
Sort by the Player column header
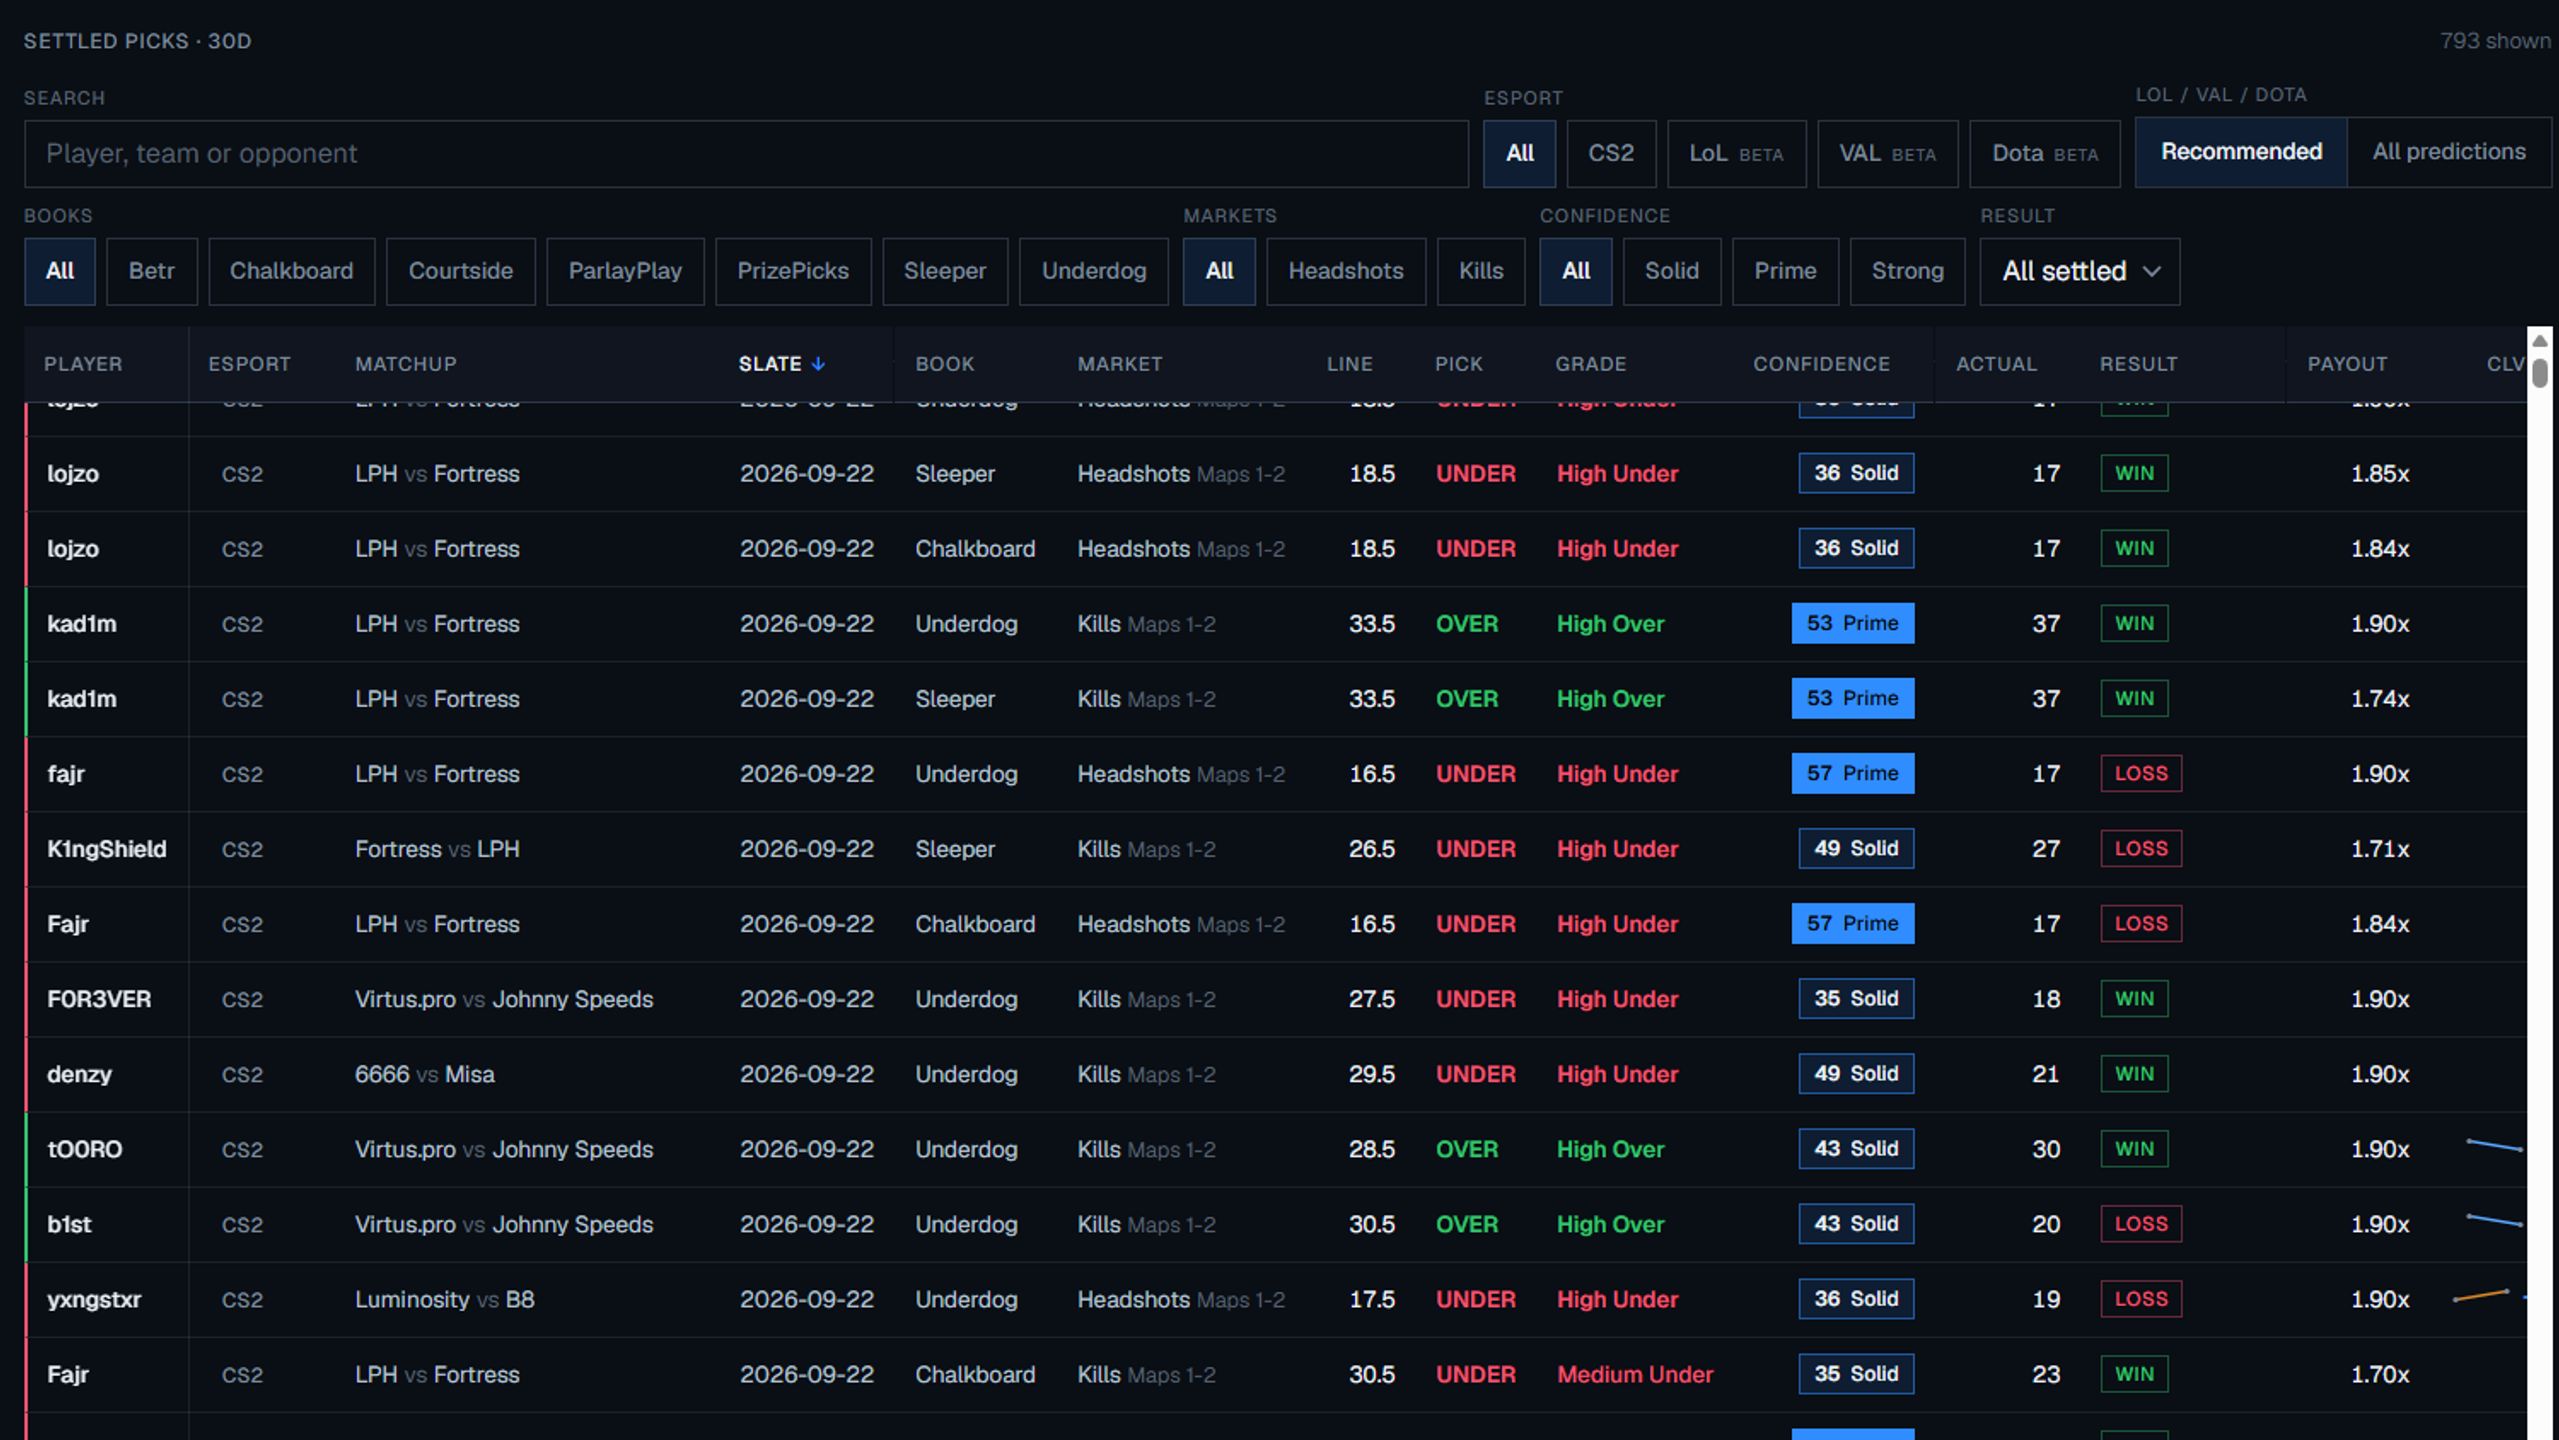(83, 364)
